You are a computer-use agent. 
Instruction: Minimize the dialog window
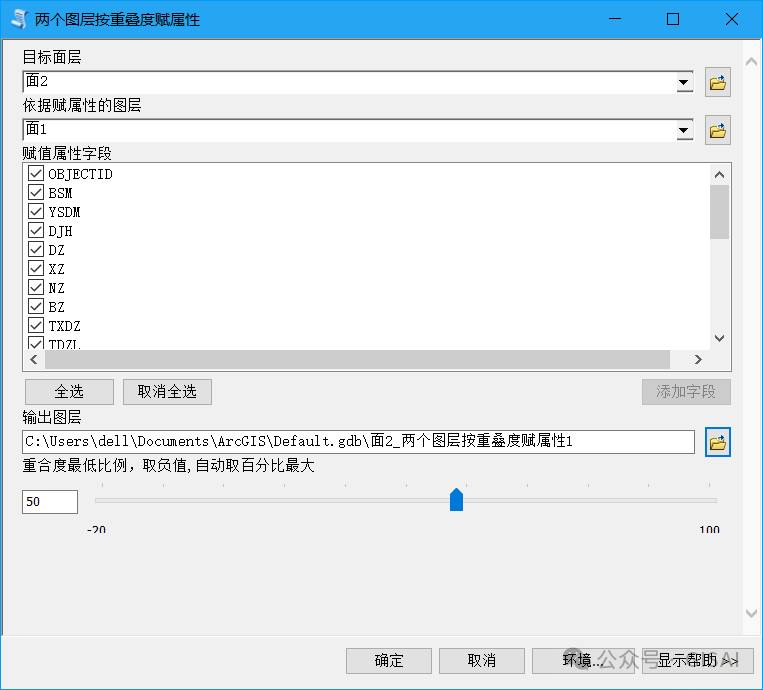point(615,19)
